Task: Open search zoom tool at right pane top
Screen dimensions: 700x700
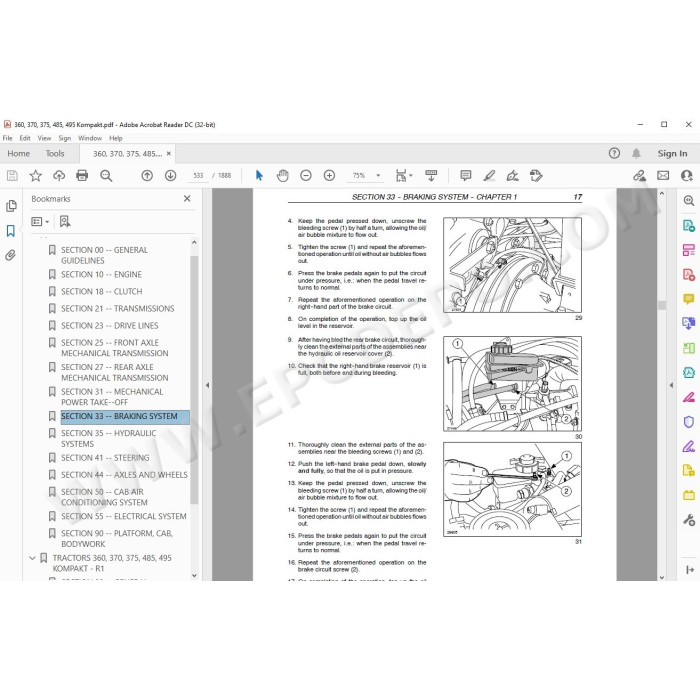Action: pos(688,201)
